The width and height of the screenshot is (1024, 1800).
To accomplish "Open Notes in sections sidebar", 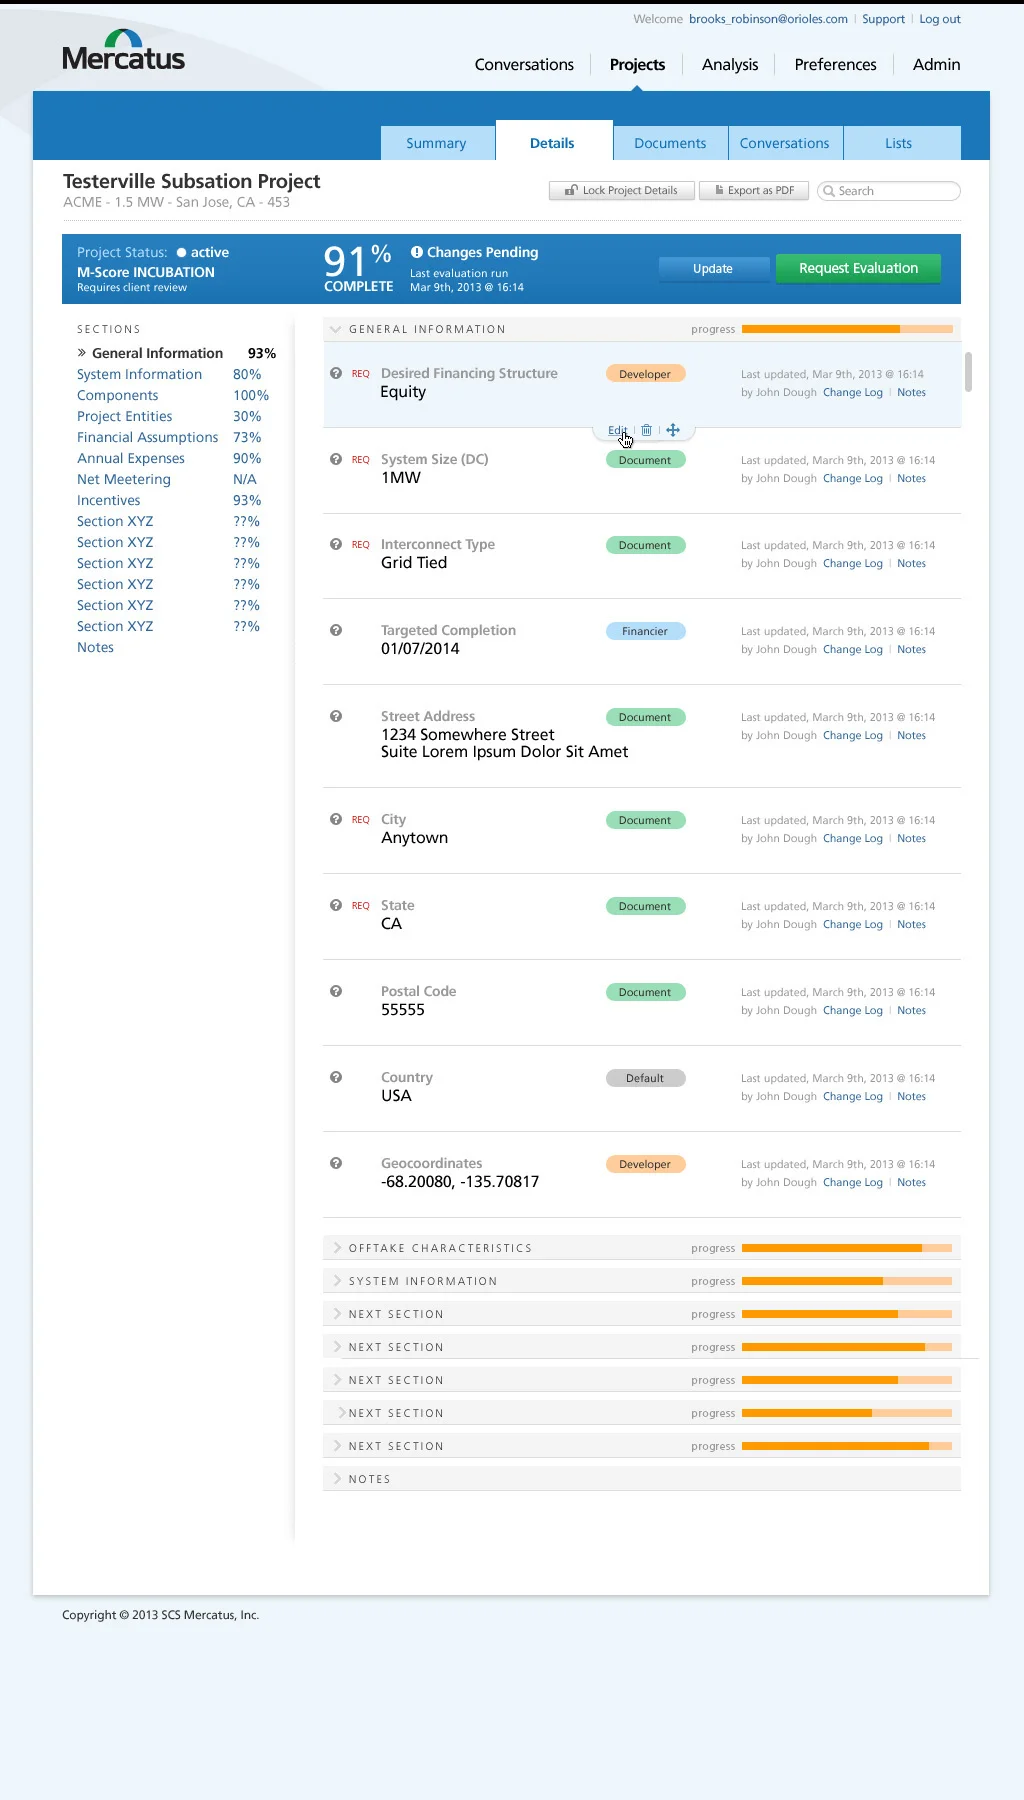I will 96,647.
